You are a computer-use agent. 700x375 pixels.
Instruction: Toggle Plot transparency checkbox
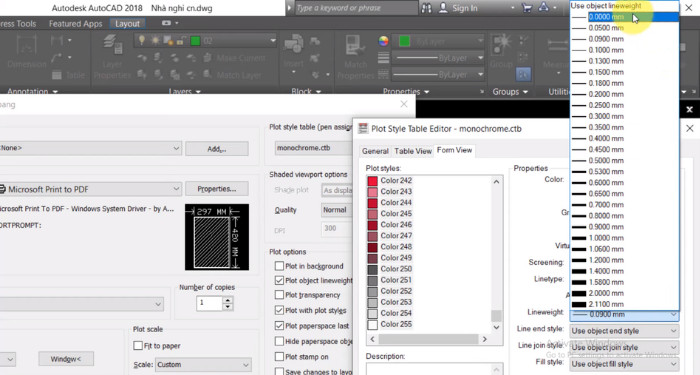tap(279, 295)
